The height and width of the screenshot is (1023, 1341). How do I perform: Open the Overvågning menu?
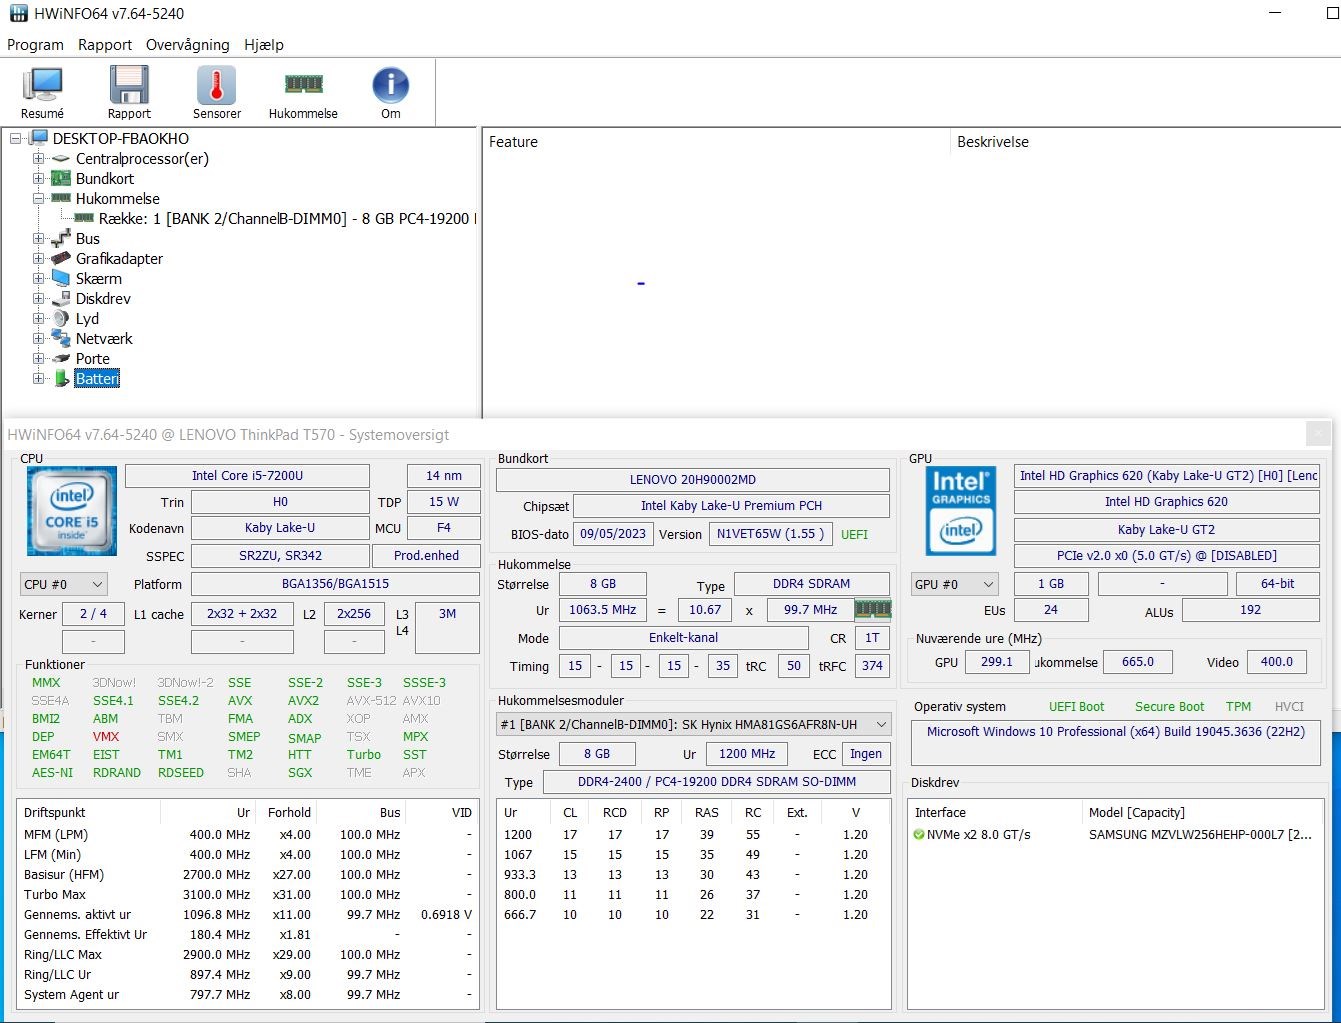188,45
